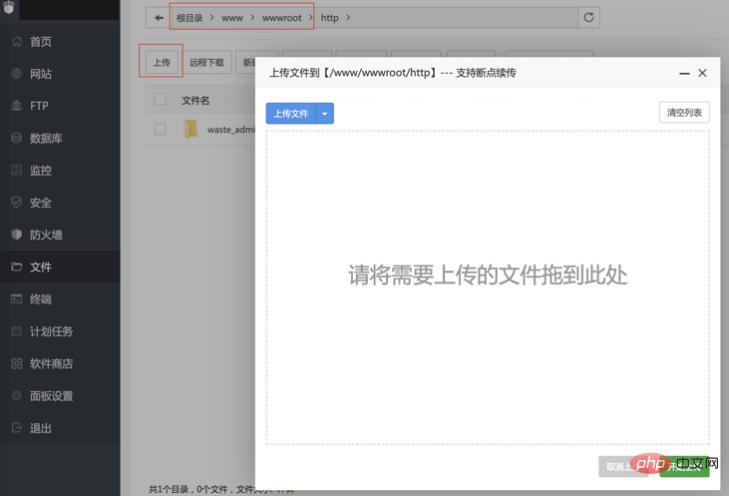
Task: Click the 清空列表 clear list button
Action: [684, 113]
